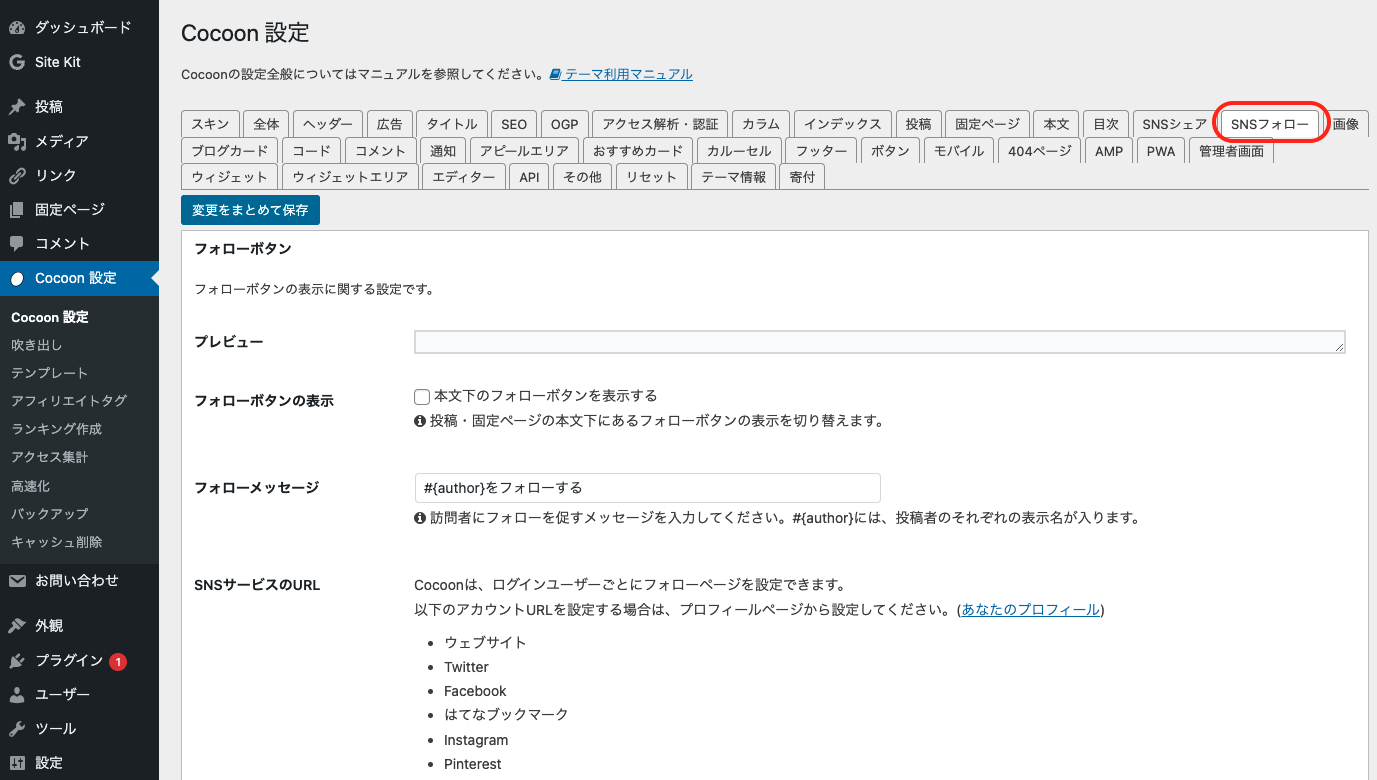Select the 404ページ tab

click(1040, 151)
